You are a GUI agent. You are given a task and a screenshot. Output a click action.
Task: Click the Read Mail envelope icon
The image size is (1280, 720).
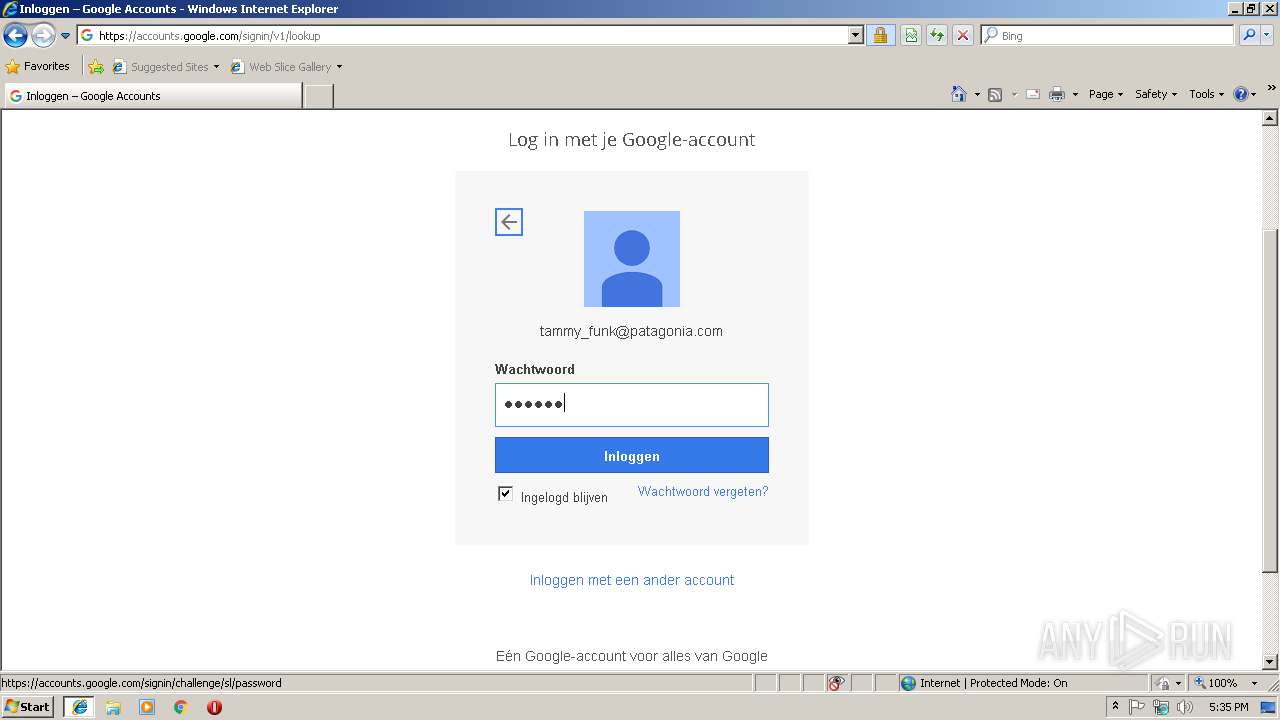(x=1033, y=94)
